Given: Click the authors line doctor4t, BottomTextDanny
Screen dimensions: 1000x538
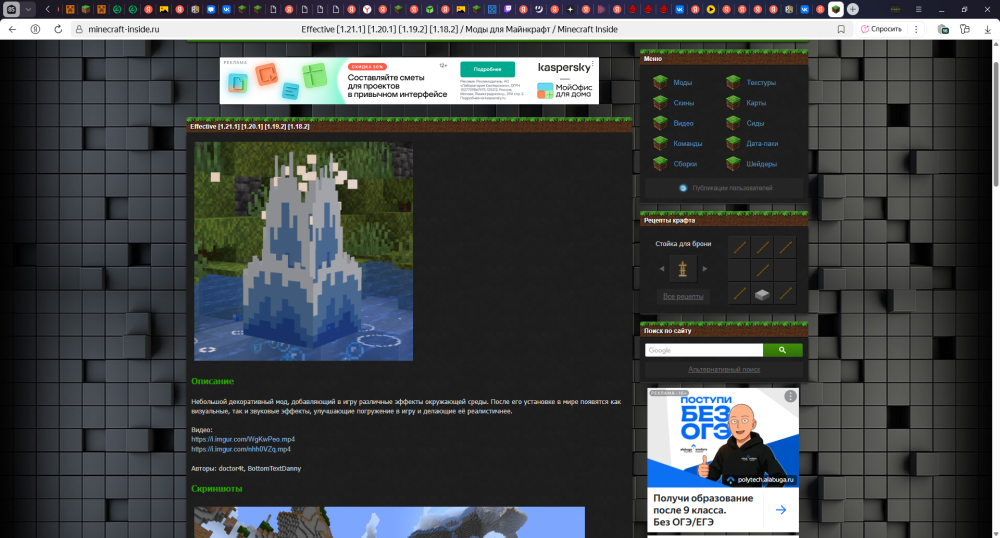Looking at the screenshot, I should tap(246, 469).
